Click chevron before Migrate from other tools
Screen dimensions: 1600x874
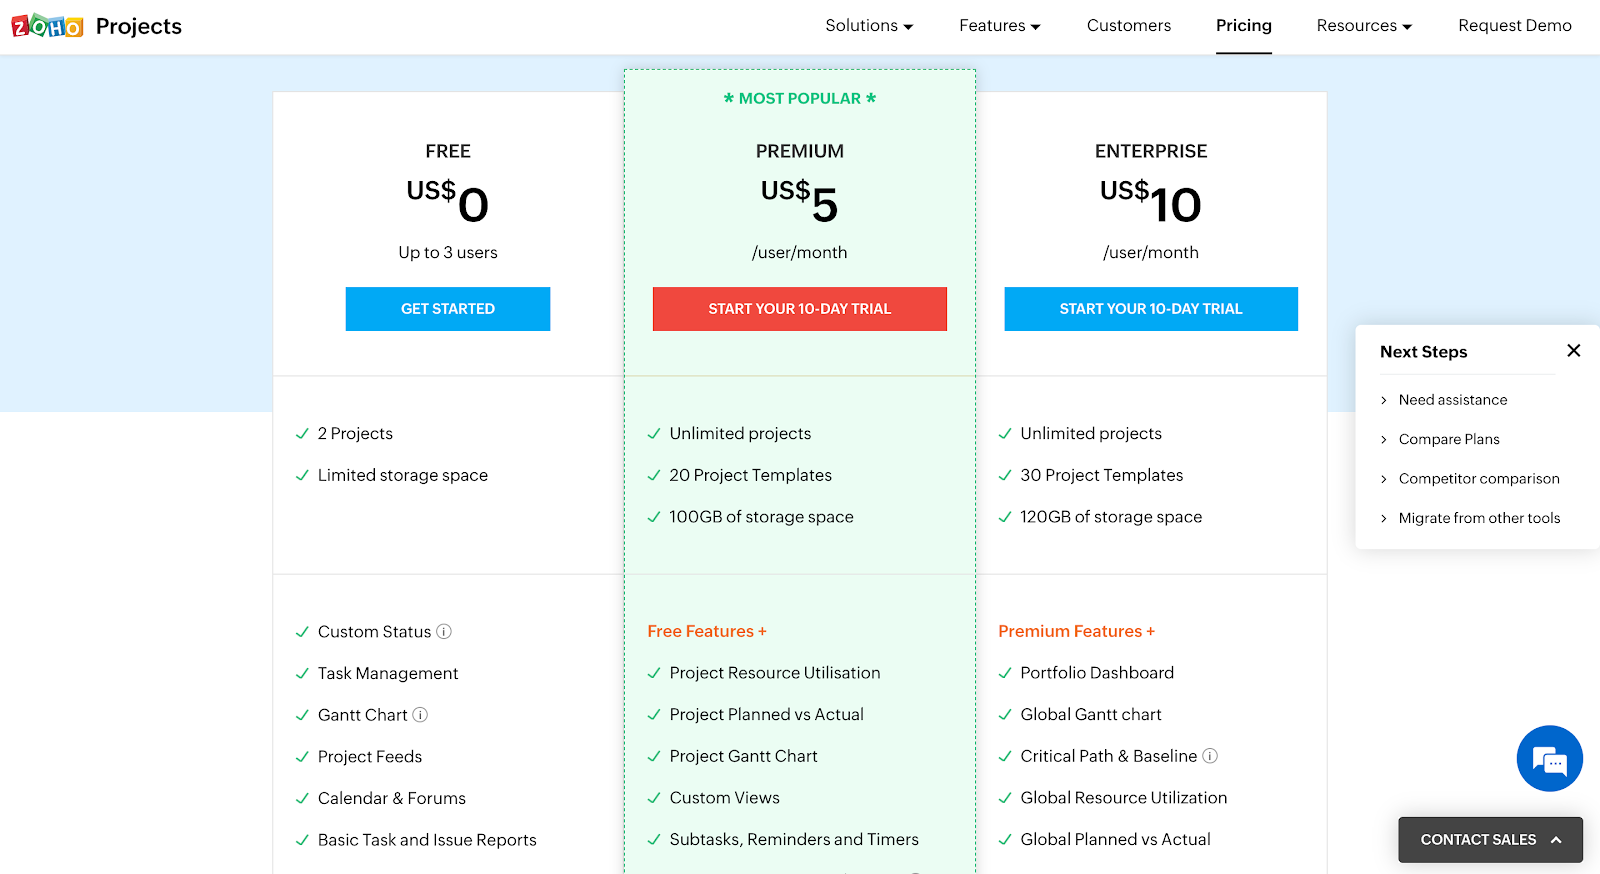(x=1384, y=518)
